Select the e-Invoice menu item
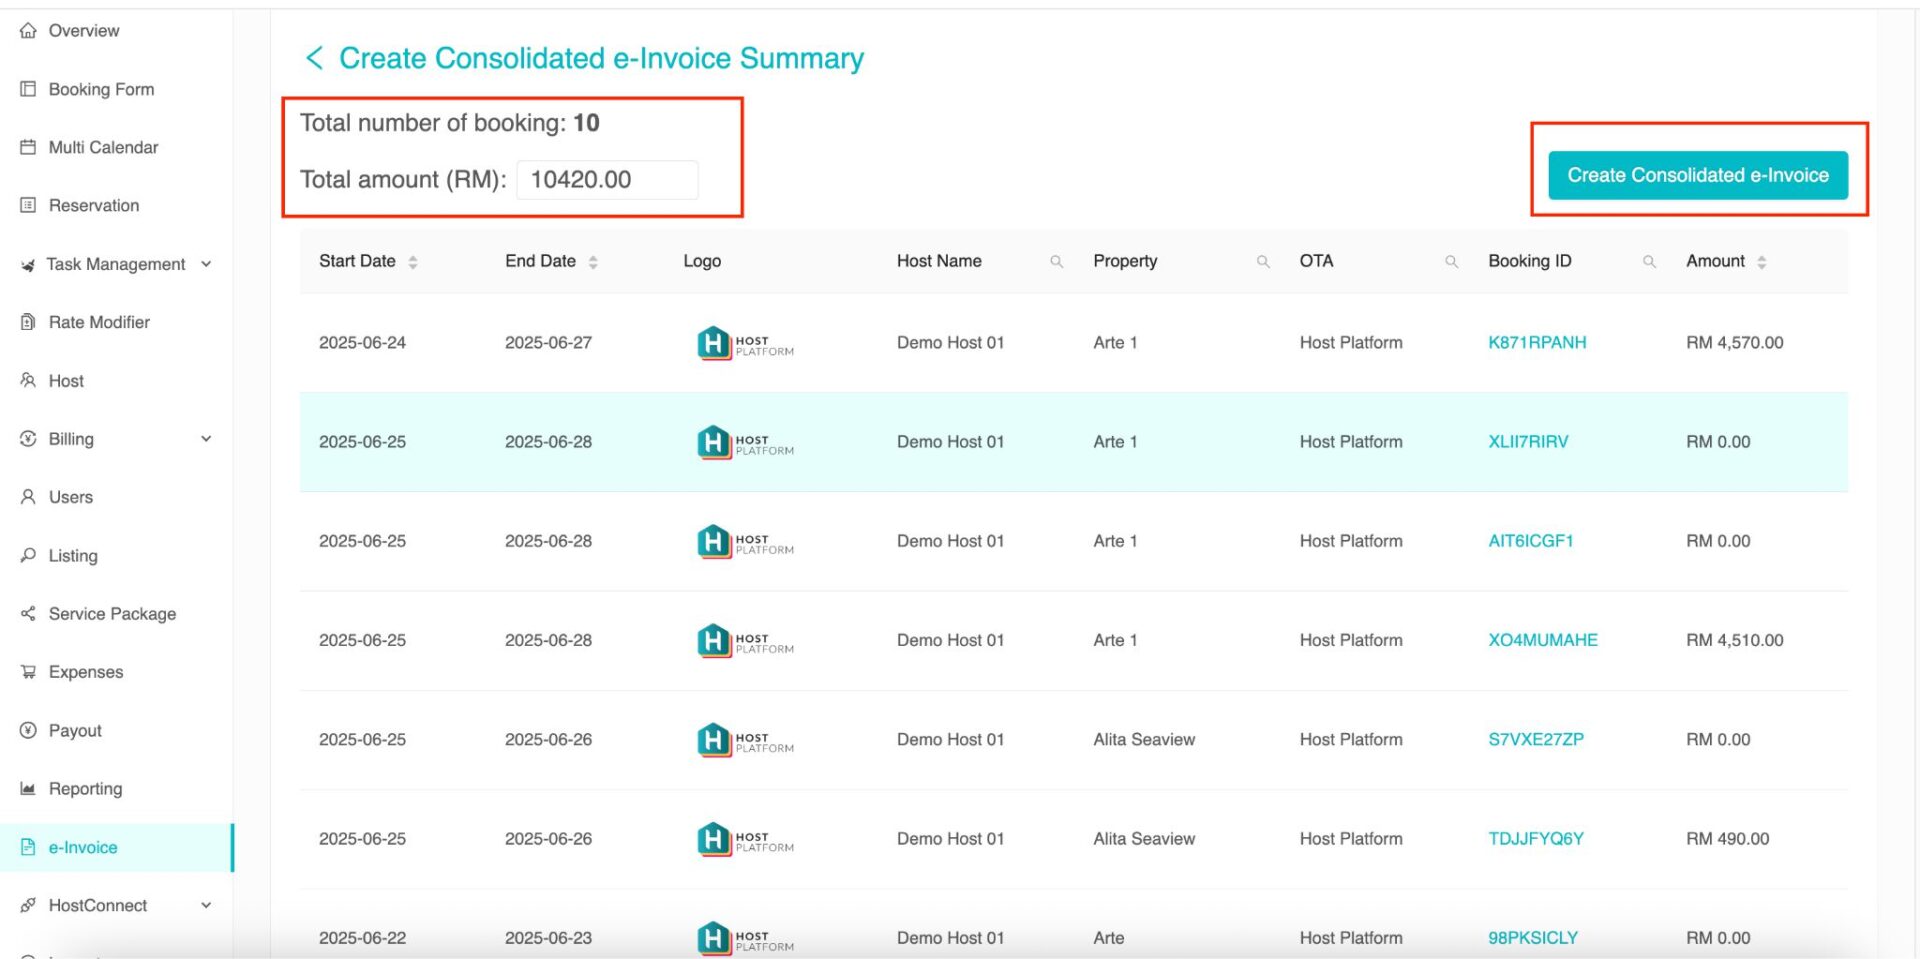The width and height of the screenshot is (1920, 959). pyautogui.click(x=117, y=847)
